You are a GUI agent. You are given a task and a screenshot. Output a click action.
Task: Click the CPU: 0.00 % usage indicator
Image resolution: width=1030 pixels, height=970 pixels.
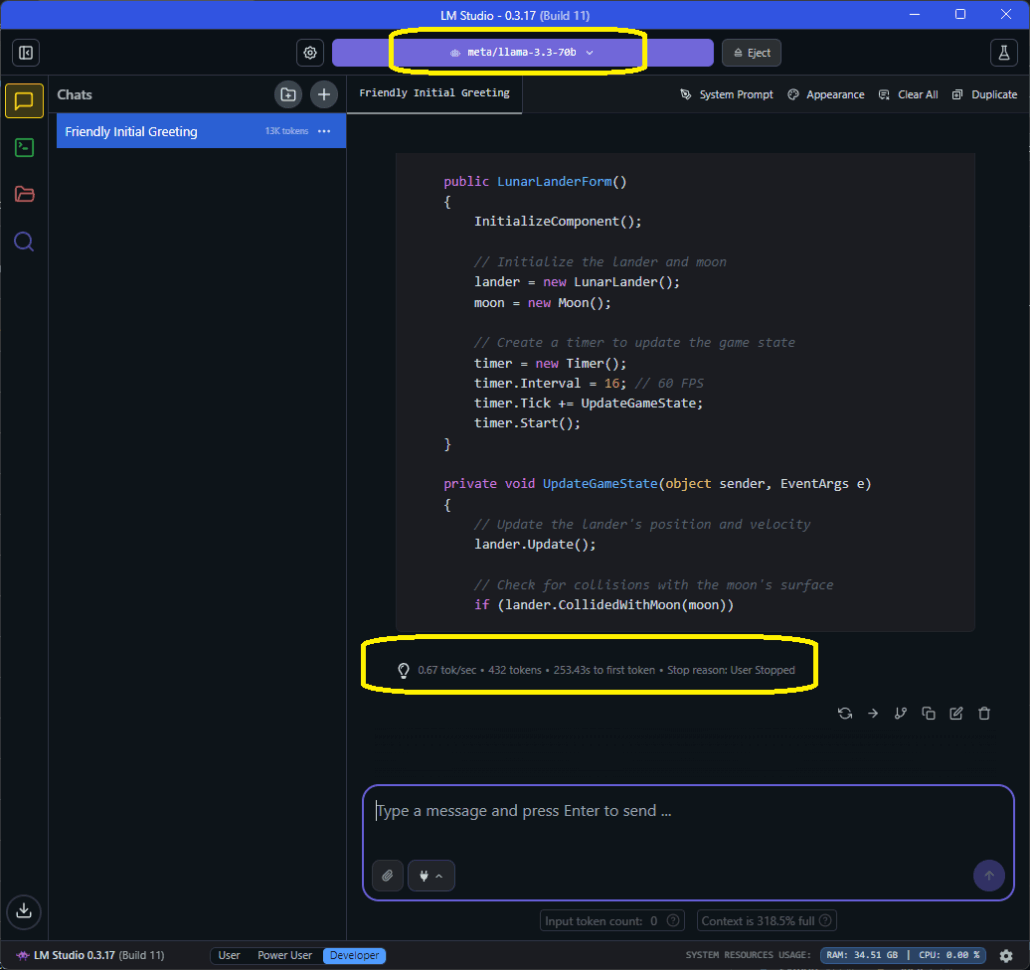pos(949,955)
